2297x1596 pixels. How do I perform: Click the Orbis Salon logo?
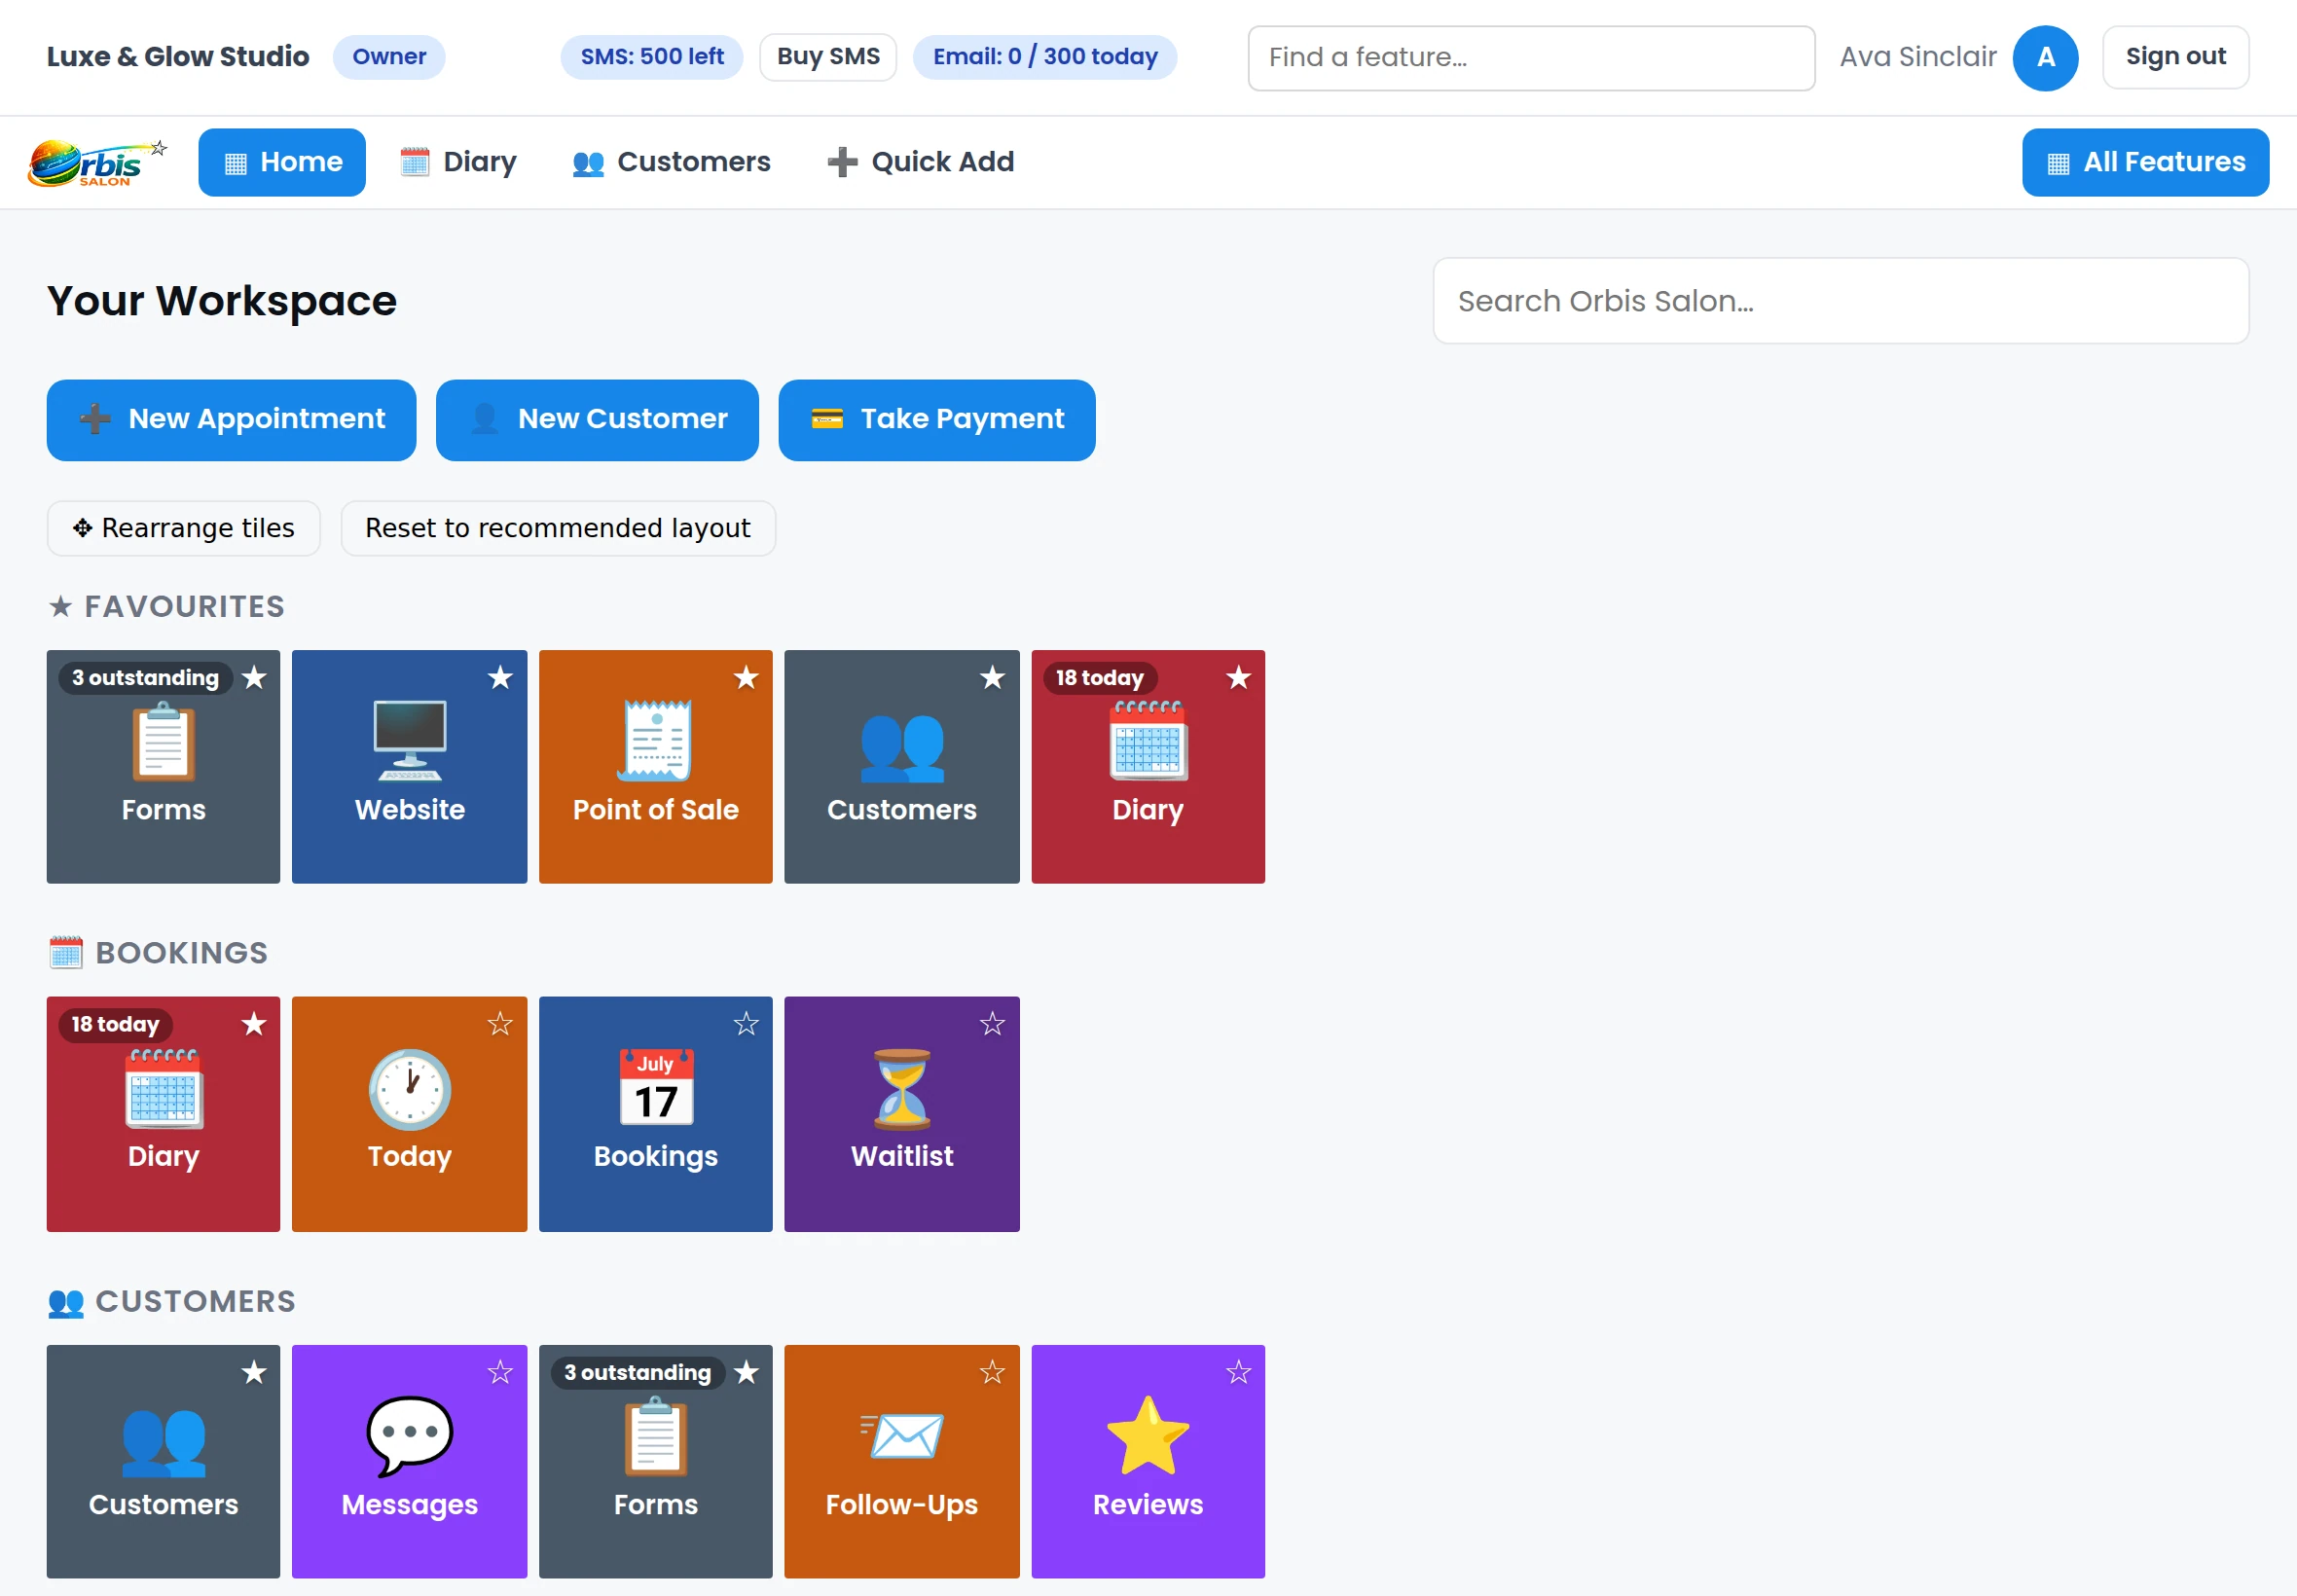pyautogui.click(x=97, y=162)
